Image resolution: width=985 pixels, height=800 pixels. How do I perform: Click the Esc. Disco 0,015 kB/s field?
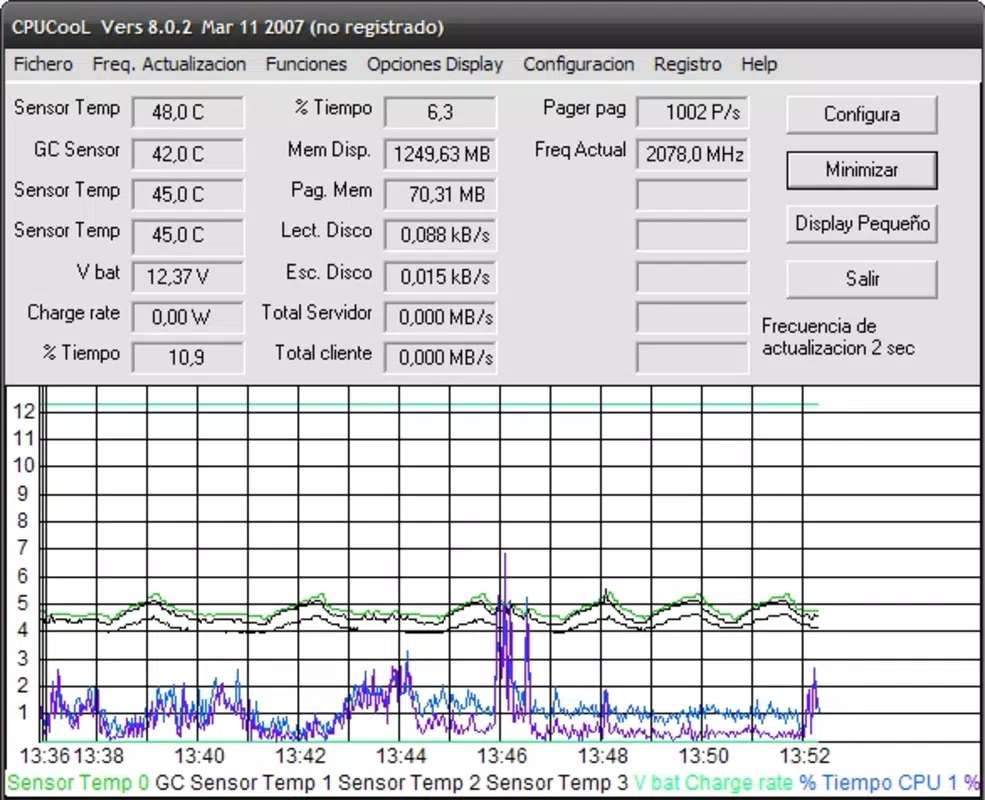(440, 276)
